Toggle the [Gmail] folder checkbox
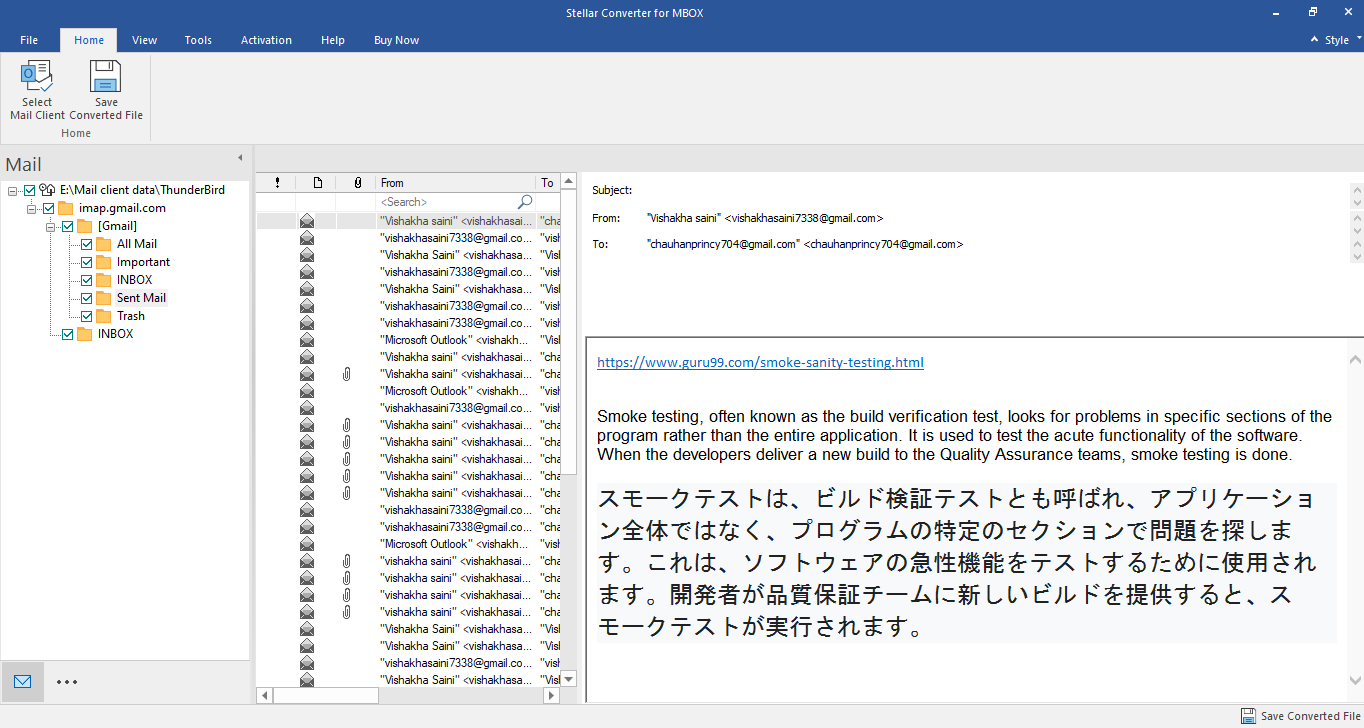Image resolution: width=1364 pixels, height=728 pixels. click(x=67, y=226)
